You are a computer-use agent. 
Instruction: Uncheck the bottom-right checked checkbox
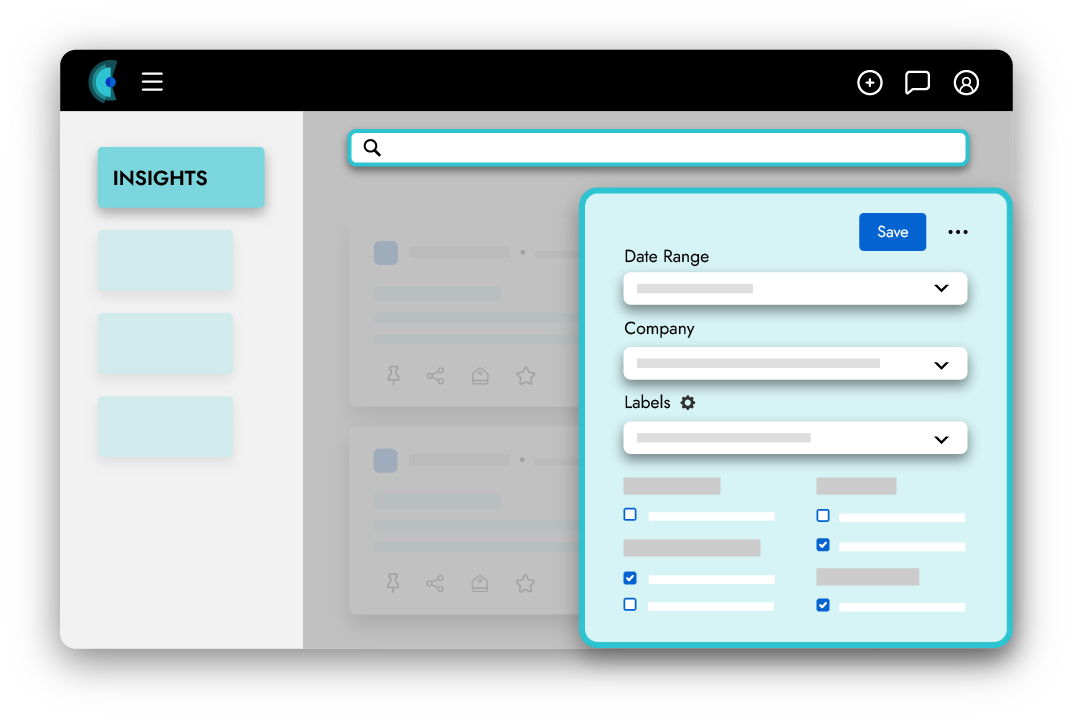pyautogui.click(x=823, y=605)
